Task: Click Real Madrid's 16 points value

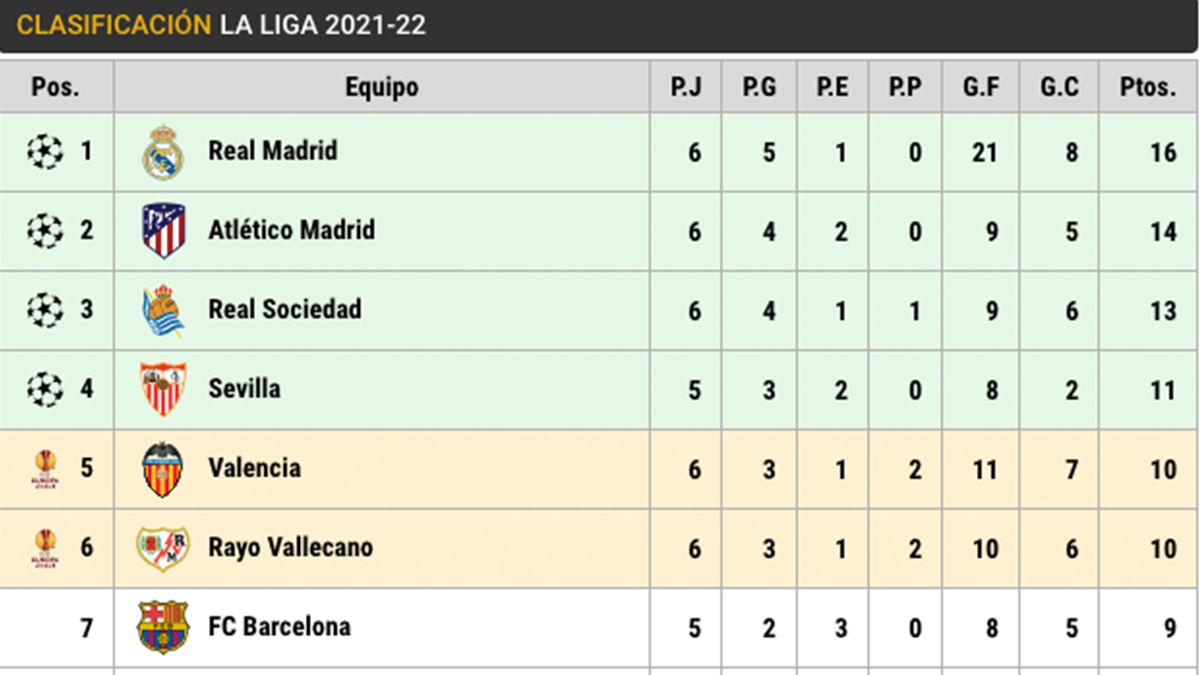Action: coord(1162,153)
